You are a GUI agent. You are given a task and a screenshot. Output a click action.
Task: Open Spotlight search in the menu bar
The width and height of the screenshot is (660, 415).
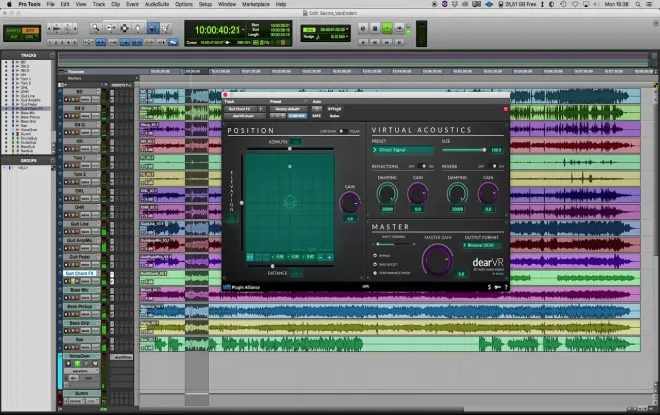(638, 4)
